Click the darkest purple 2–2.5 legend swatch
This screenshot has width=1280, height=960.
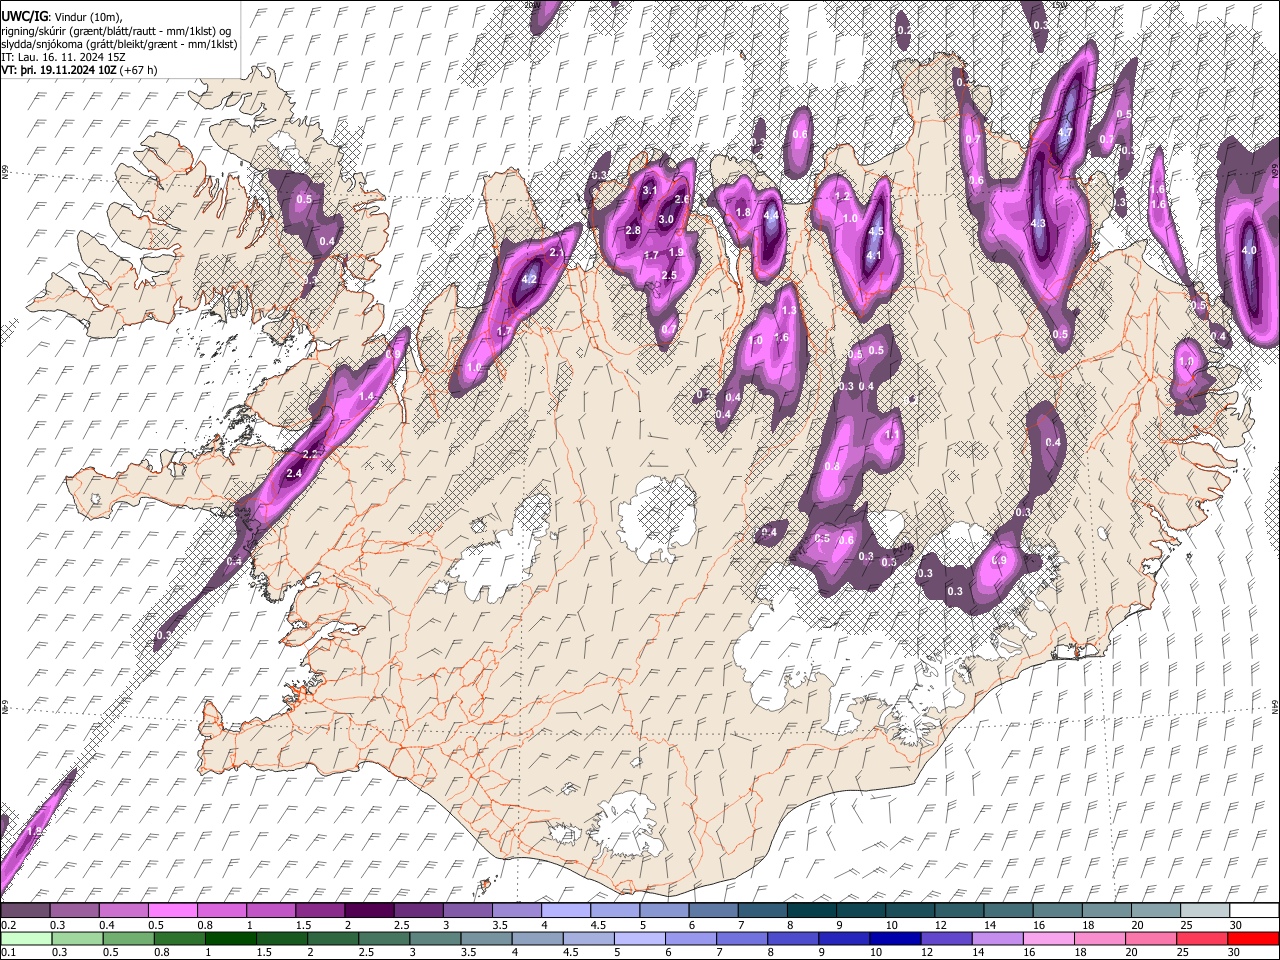368,911
